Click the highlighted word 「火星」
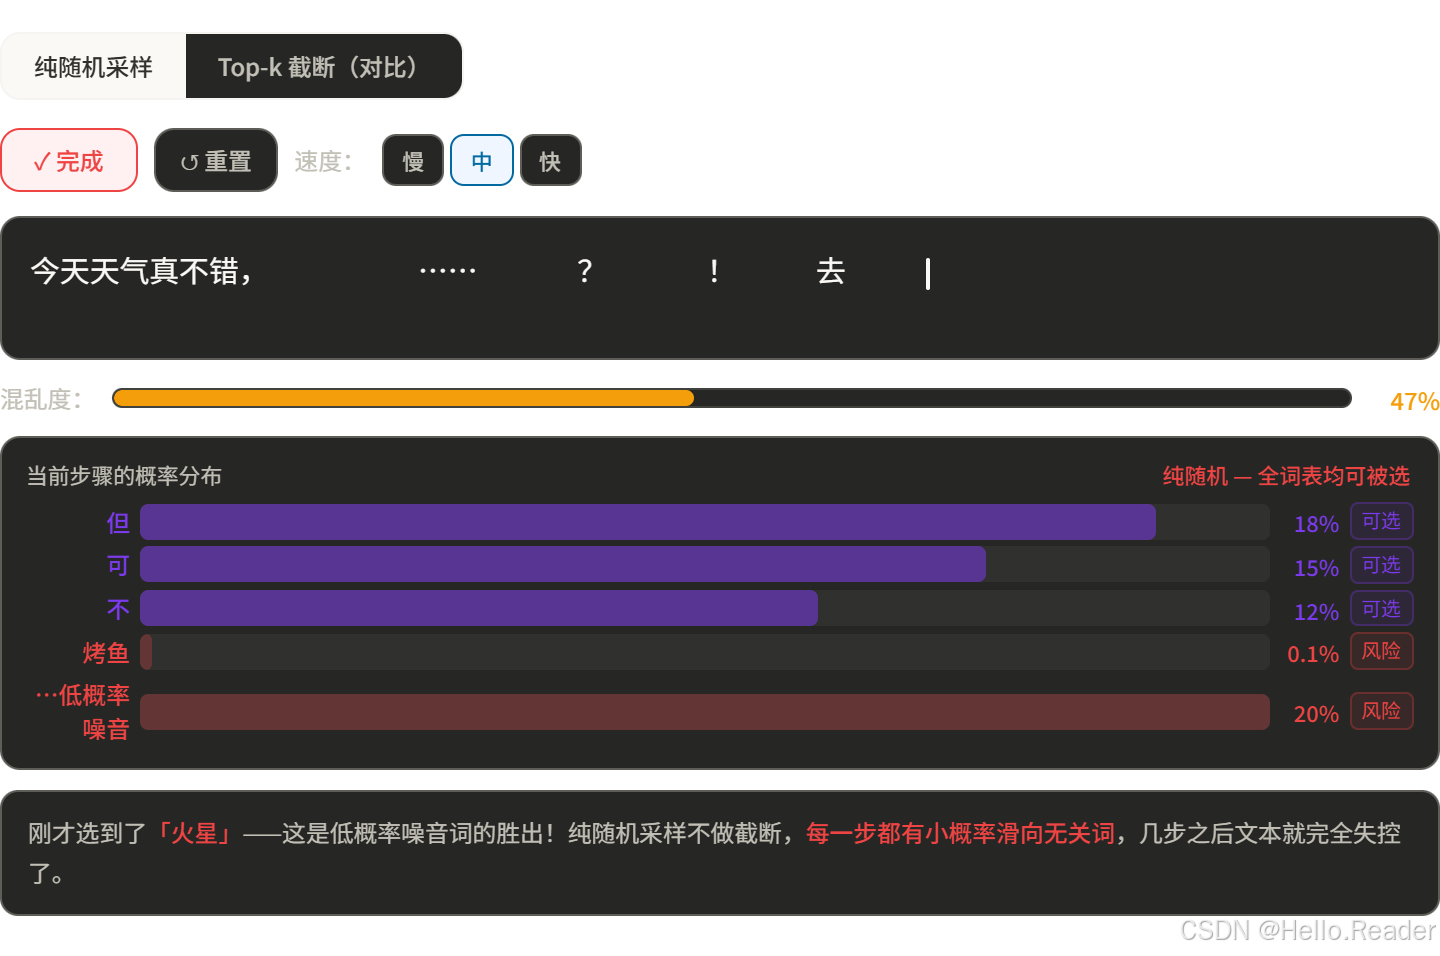The height and width of the screenshot is (956, 1440). click(193, 833)
